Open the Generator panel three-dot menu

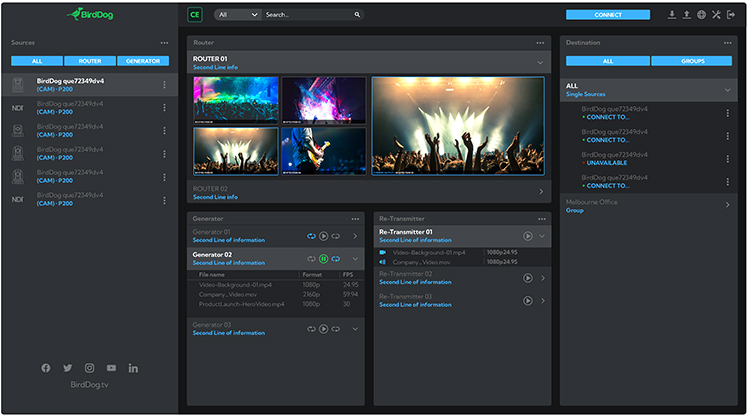click(x=355, y=219)
